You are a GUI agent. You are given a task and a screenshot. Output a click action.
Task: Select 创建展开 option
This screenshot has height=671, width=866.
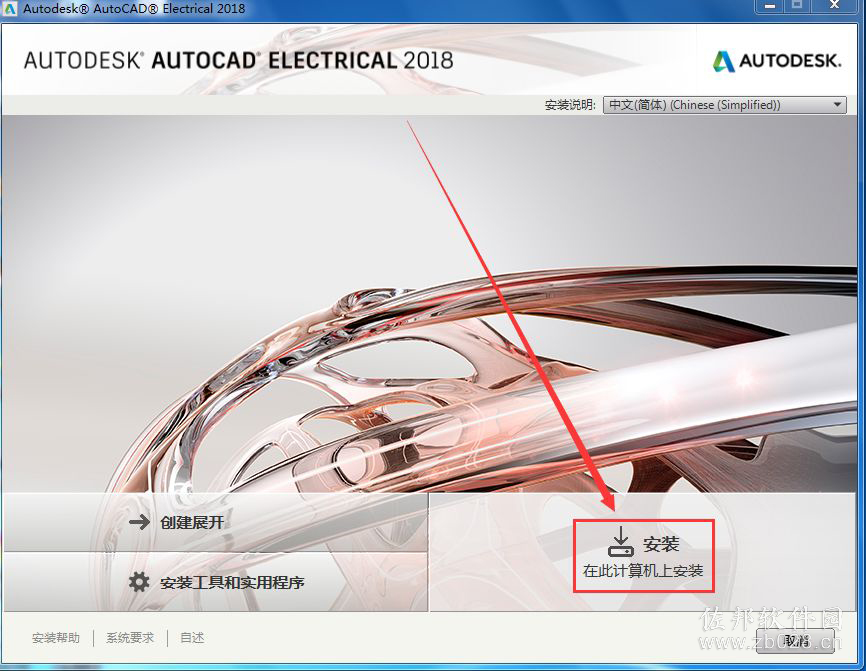point(215,522)
